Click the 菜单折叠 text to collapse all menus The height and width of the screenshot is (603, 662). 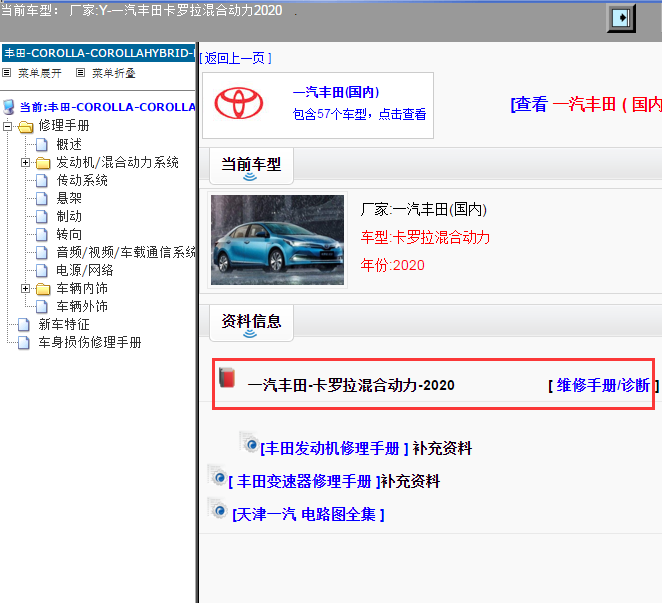(114, 73)
